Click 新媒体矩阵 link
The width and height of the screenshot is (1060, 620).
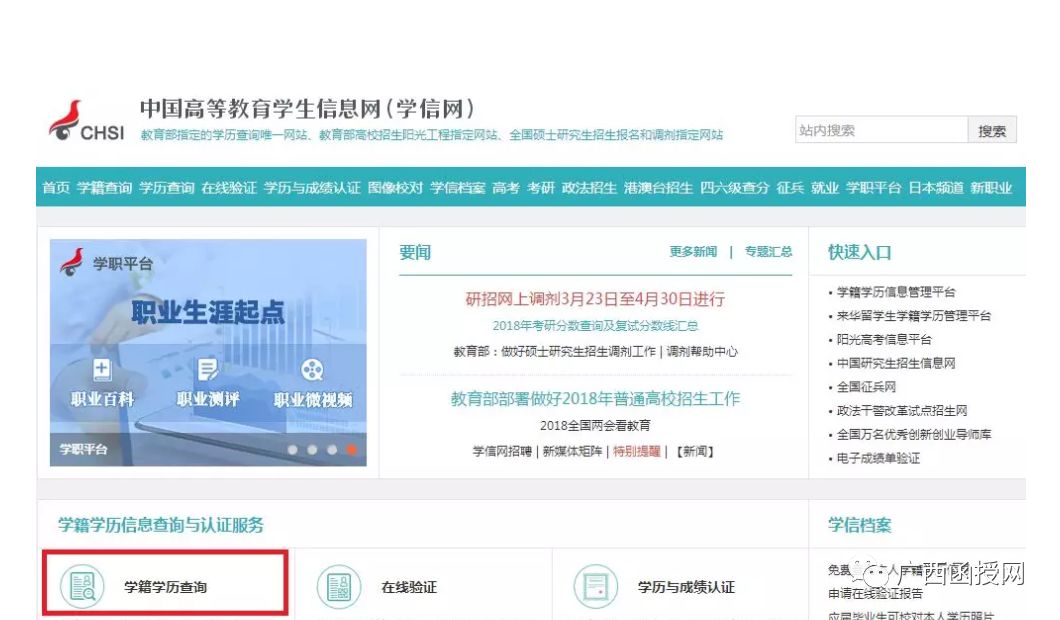tap(572, 451)
